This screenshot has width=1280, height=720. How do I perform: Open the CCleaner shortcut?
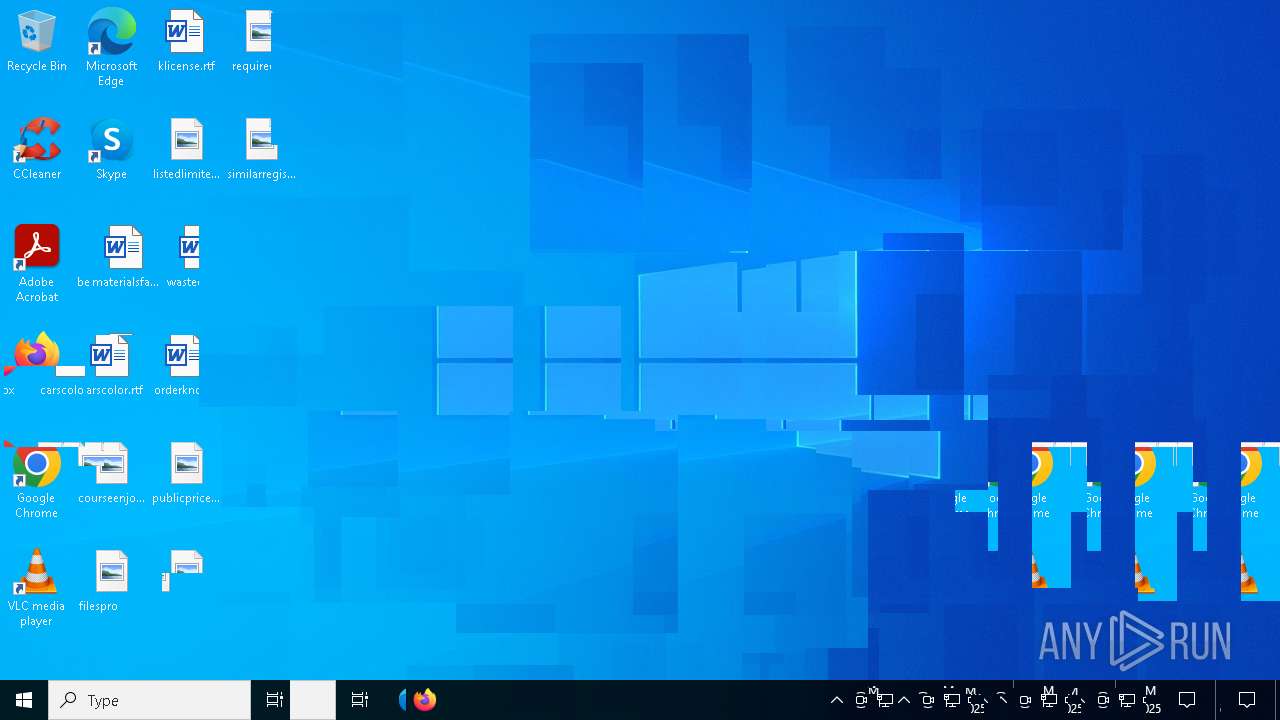[x=37, y=150]
